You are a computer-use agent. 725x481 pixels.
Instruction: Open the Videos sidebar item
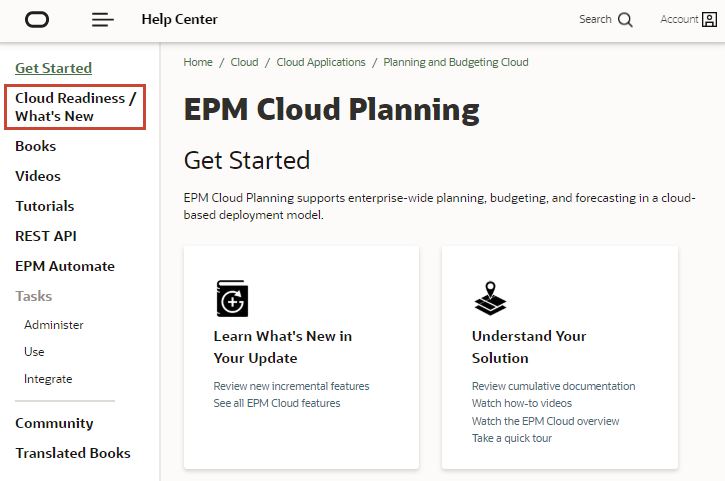(x=38, y=176)
